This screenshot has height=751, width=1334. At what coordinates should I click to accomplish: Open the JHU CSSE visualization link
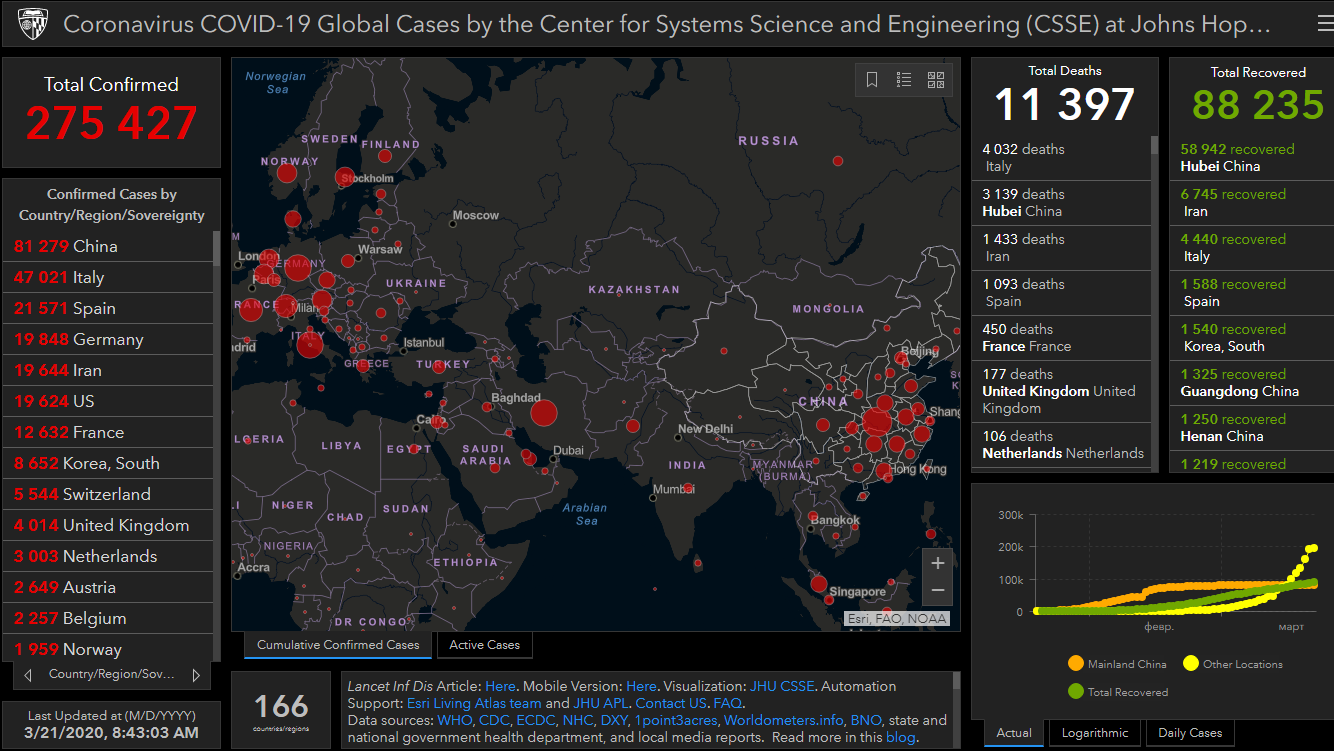[783, 686]
